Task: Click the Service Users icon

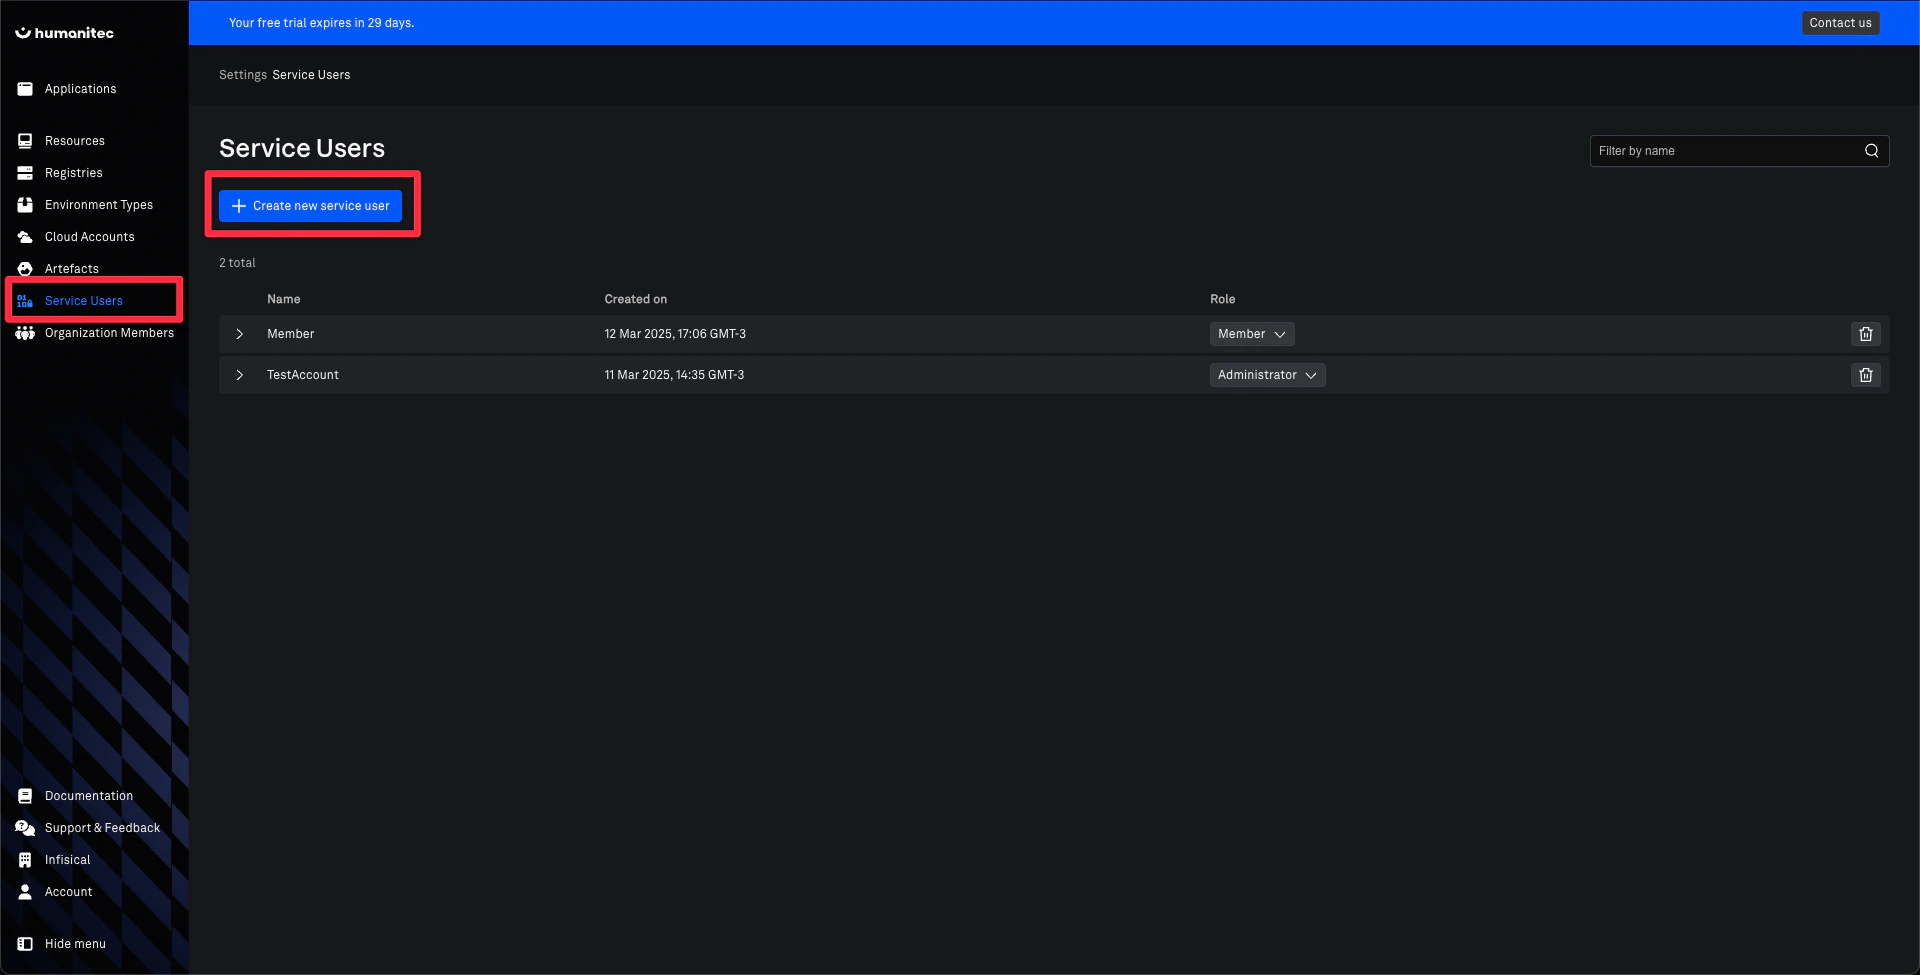Action: point(25,301)
